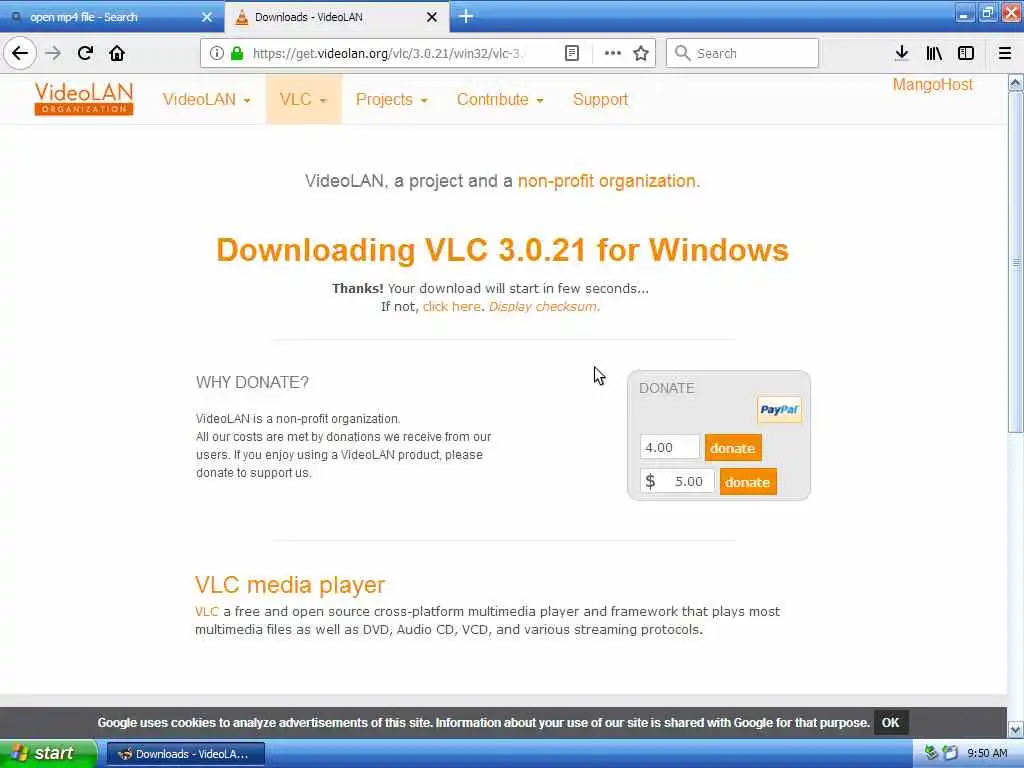Bookmark this page with the star icon
This screenshot has width=1024, height=768.
[641, 53]
